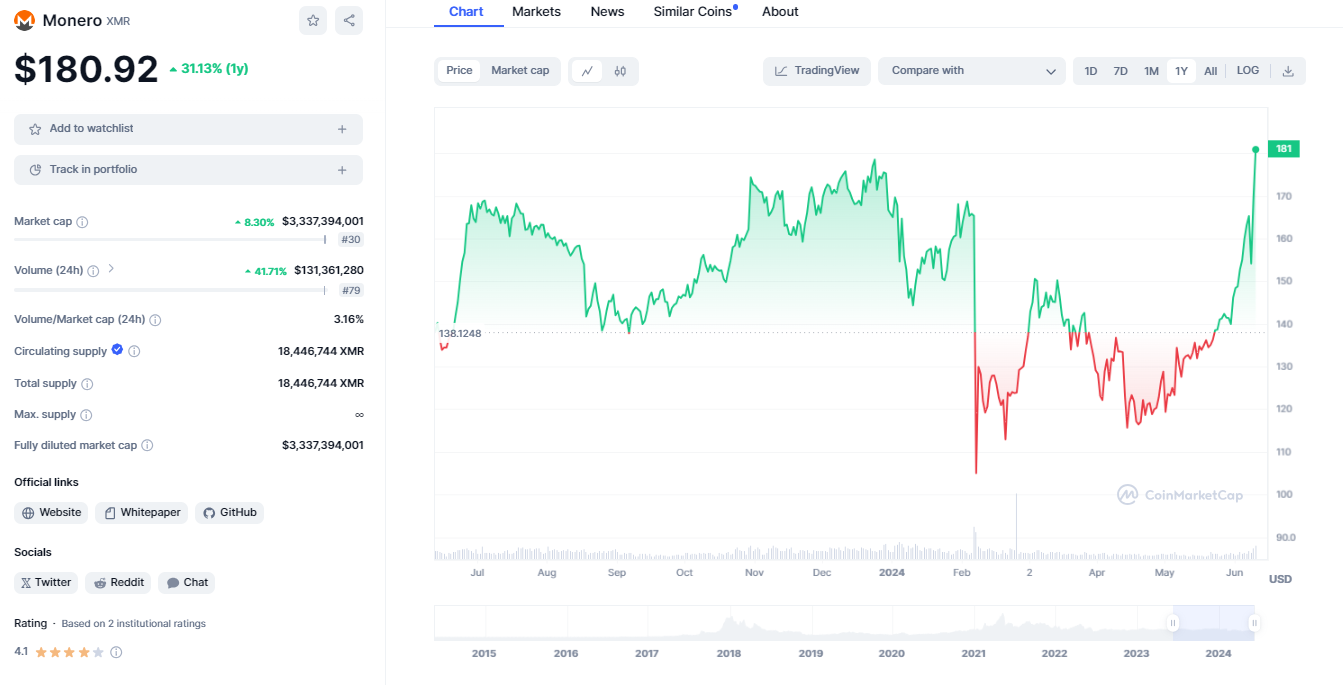Expand Volume (24h) chevron arrow
The height and width of the screenshot is (685, 1343).
111,269
